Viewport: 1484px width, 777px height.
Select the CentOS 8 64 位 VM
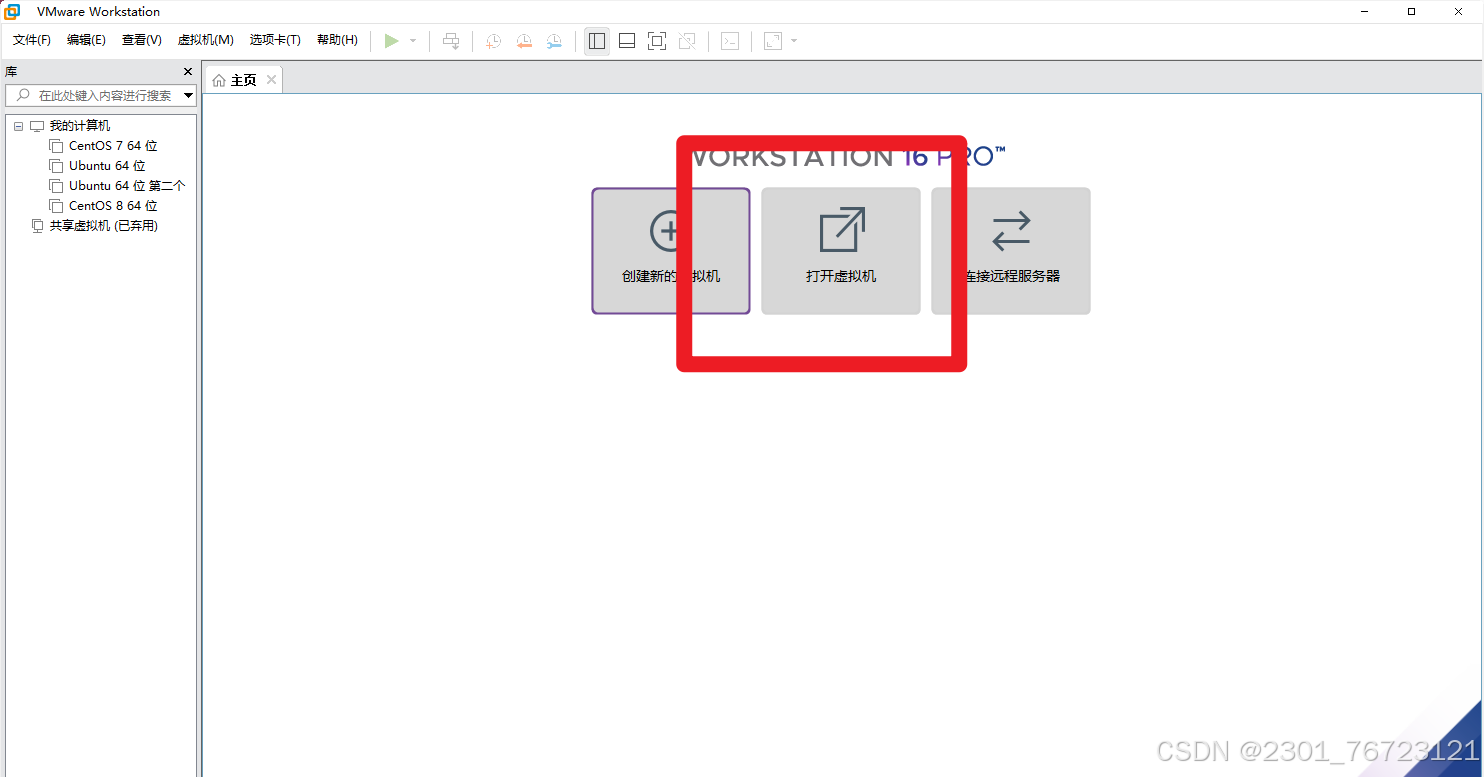113,206
